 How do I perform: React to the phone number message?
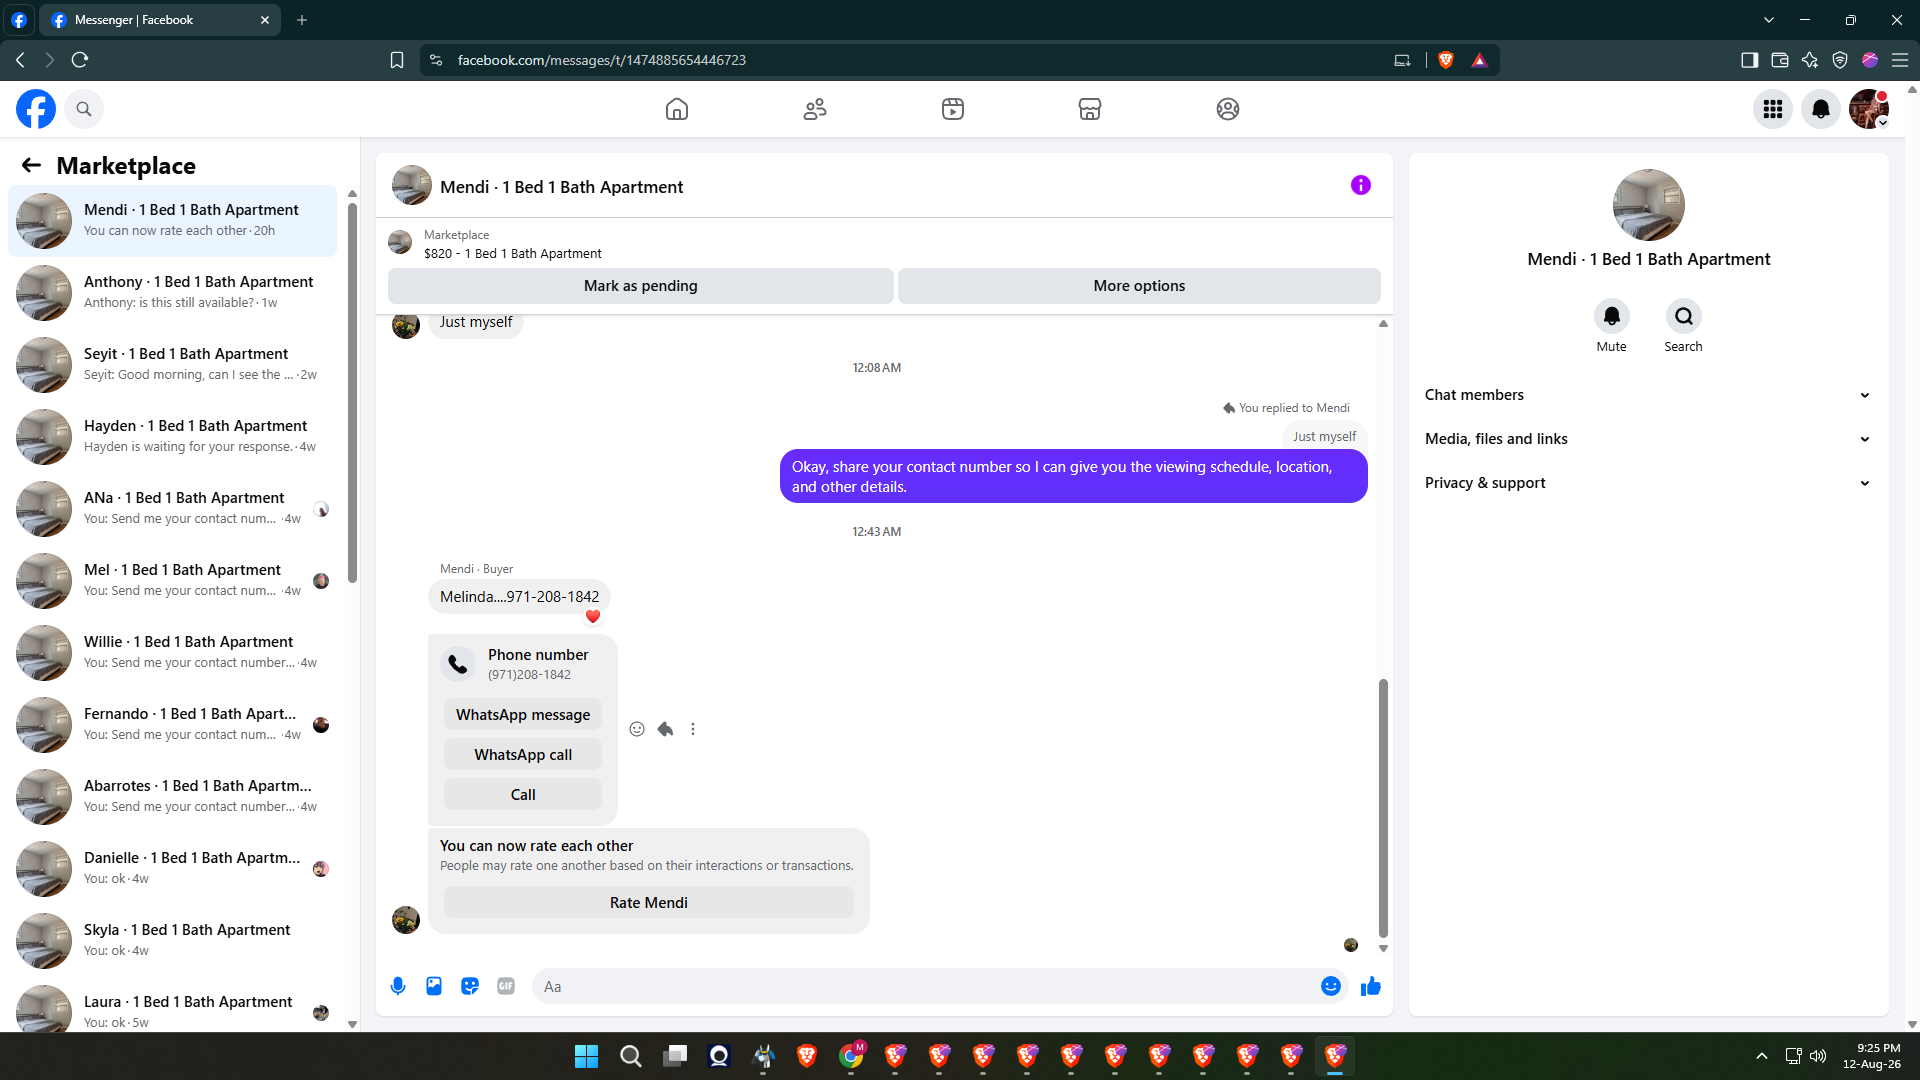pyautogui.click(x=637, y=729)
